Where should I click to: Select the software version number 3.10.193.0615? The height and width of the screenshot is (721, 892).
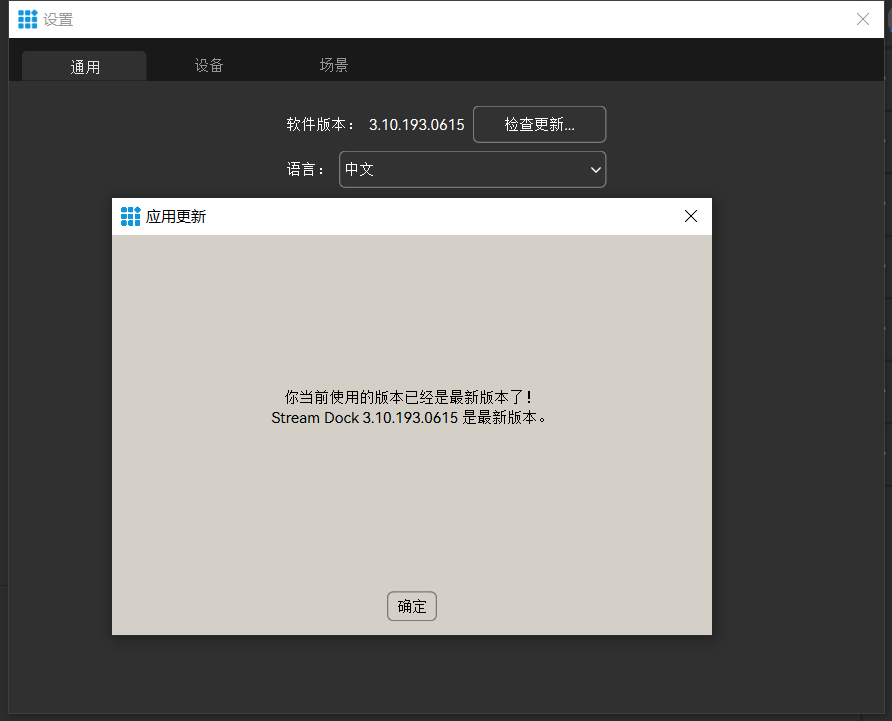click(x=416, y=125)
